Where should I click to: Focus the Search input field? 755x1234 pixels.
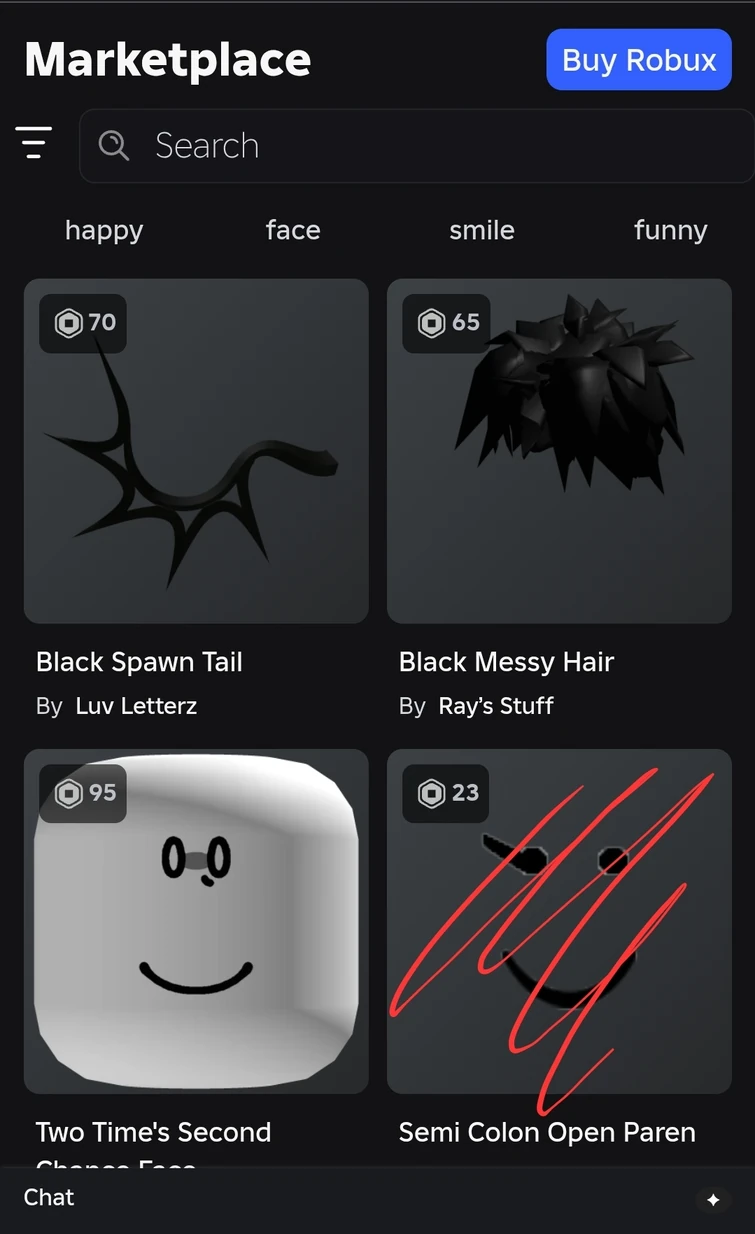[417, 146]
